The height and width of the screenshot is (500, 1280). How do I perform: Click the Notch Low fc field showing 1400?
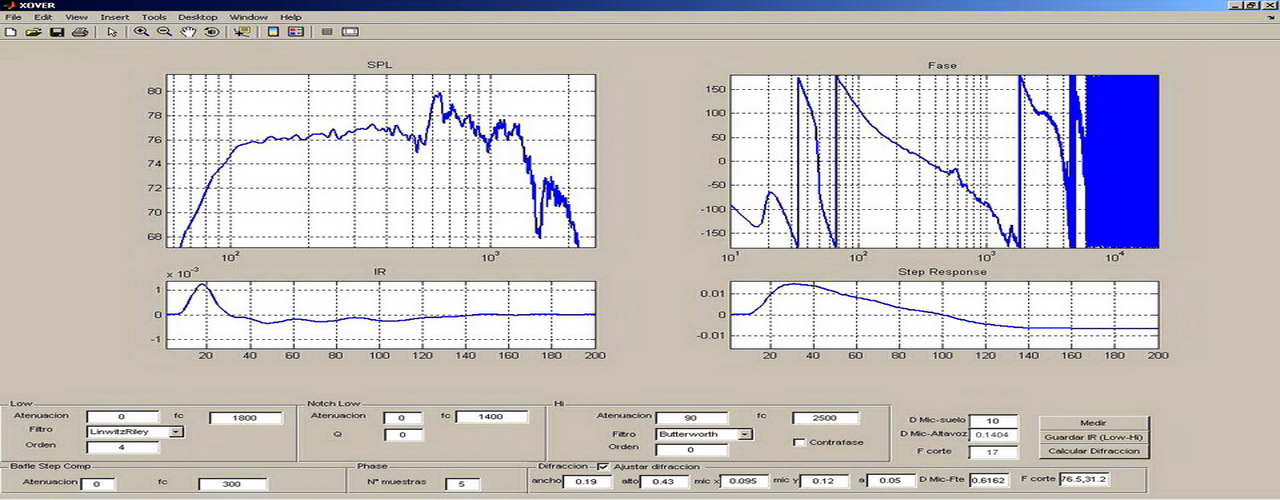pos(492,417)
